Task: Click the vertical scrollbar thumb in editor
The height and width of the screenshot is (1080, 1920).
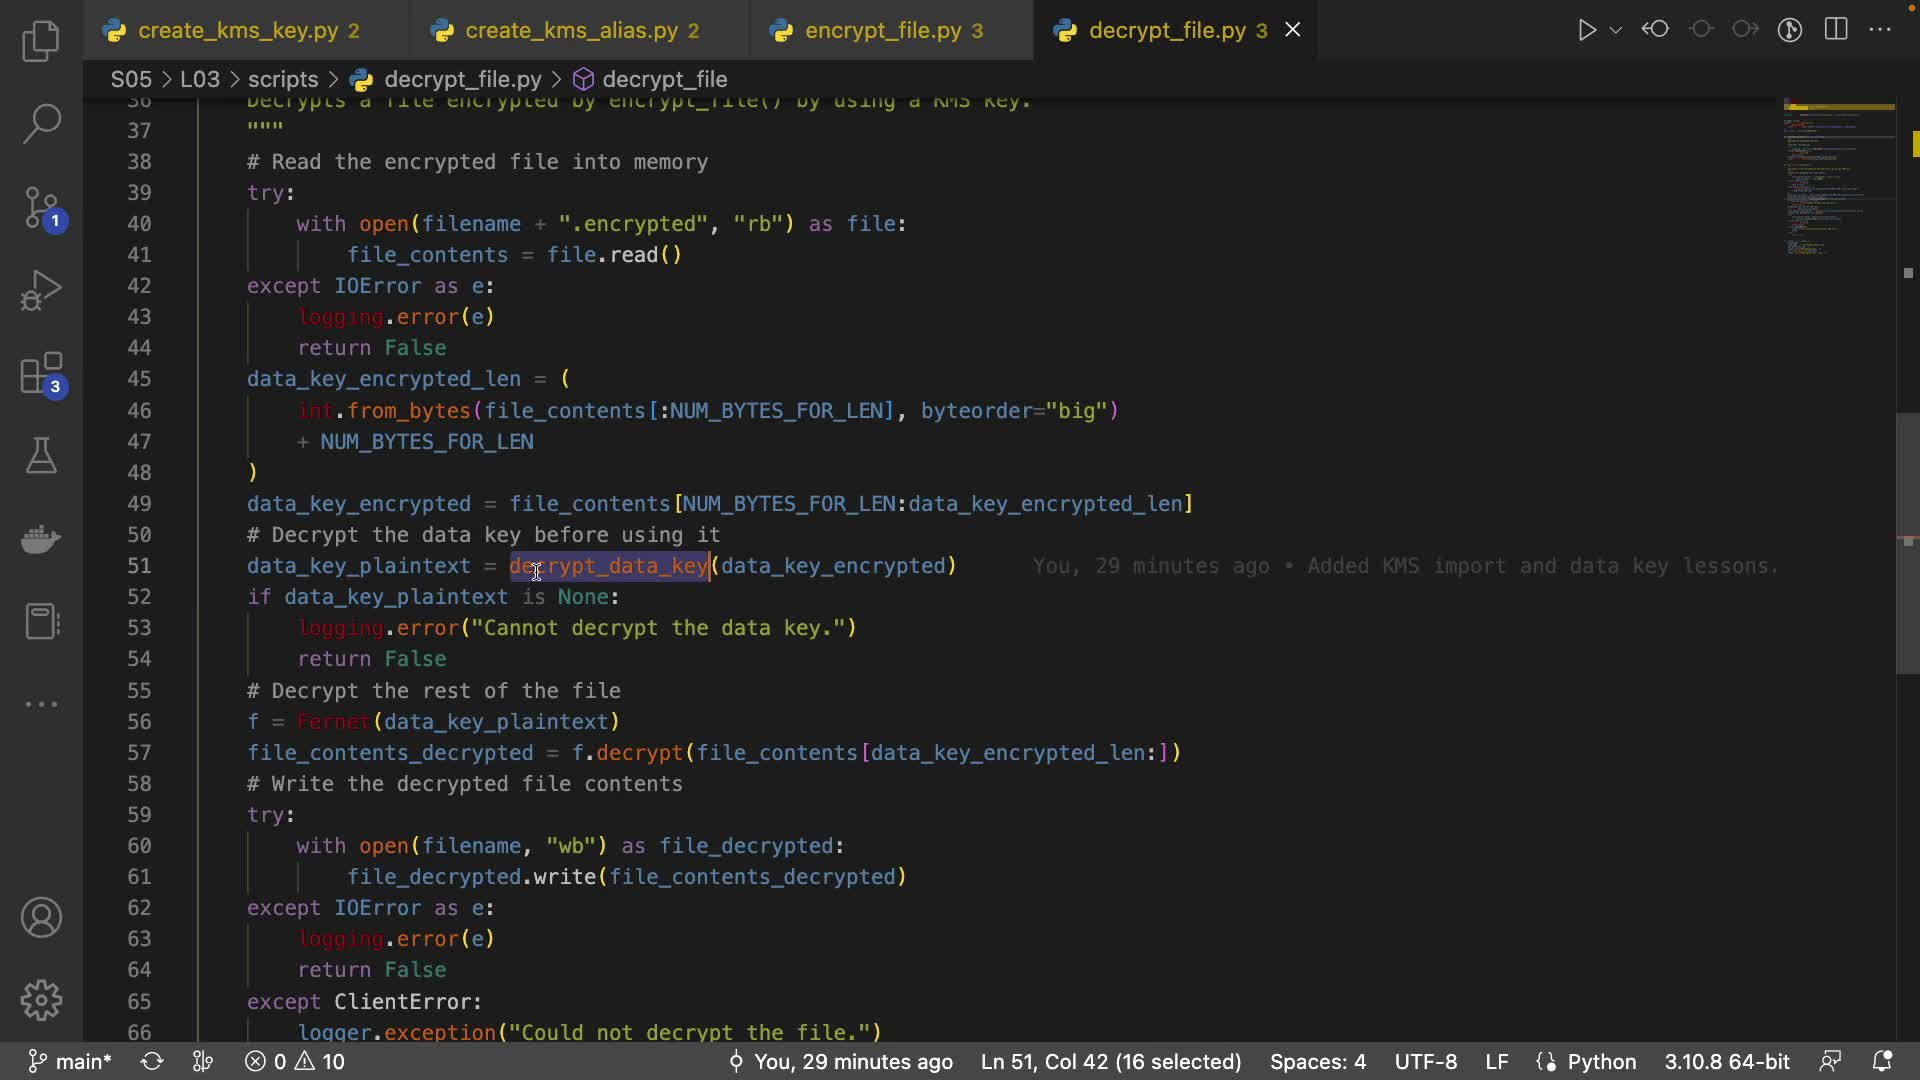Action: [1907, 543]
